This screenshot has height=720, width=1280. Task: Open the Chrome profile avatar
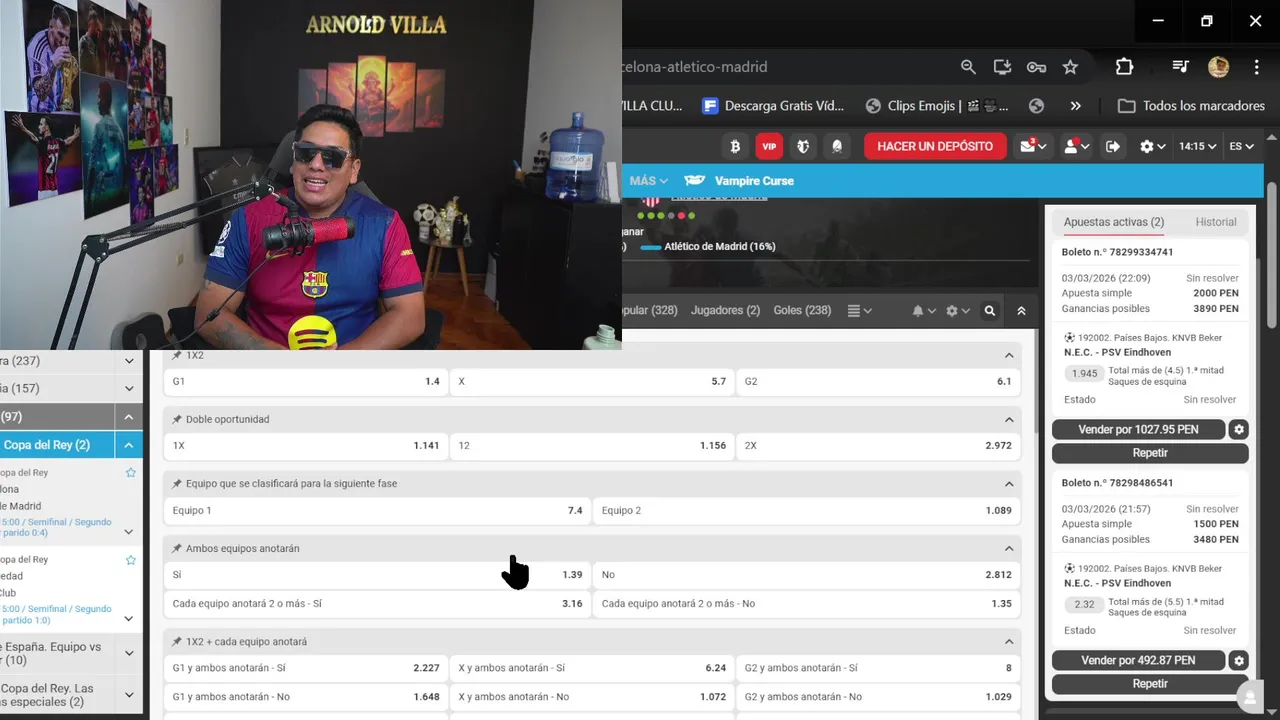[x=1218, y=67]
